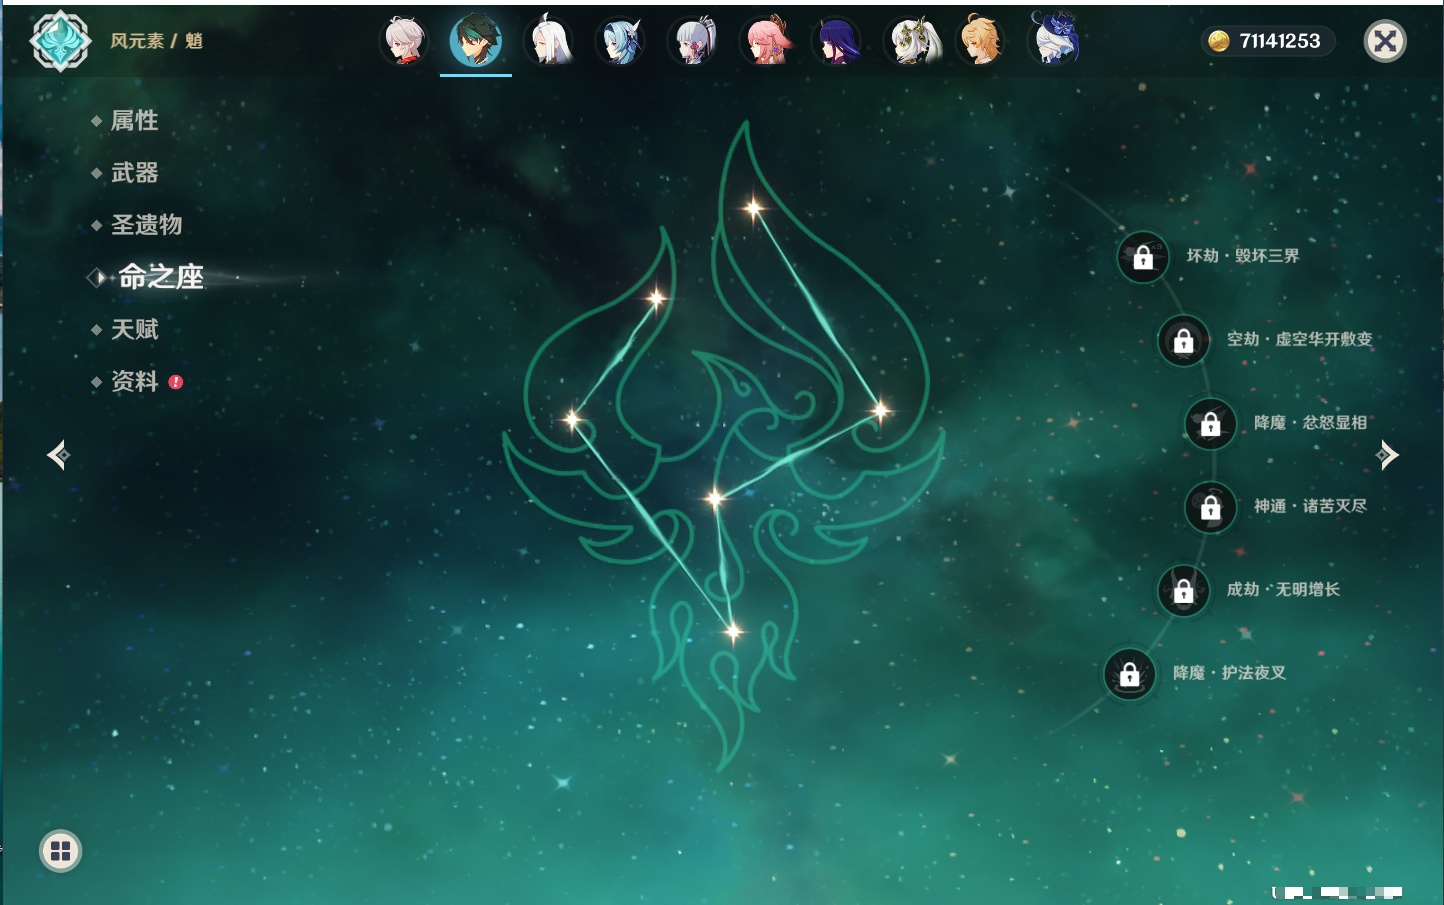Close the character screen with X

tap(1385, 41)
